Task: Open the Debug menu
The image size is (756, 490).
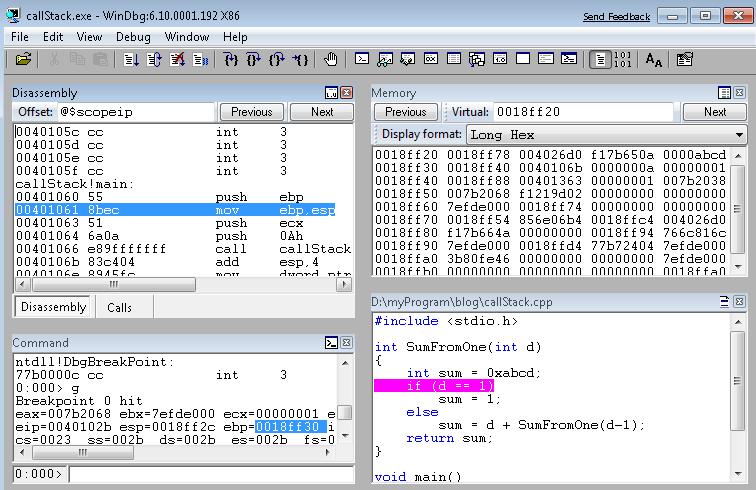Action: (133, 37)
